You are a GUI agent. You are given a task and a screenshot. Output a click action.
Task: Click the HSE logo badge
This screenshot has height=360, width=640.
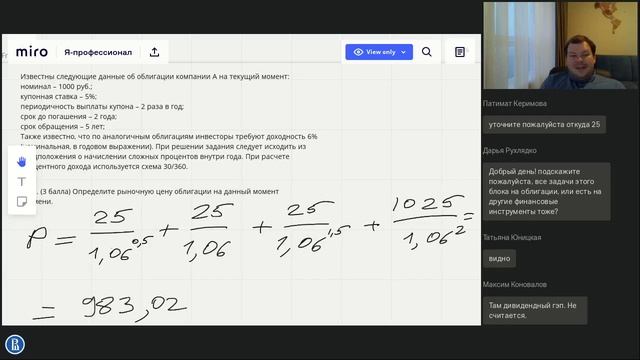(15, 344)
